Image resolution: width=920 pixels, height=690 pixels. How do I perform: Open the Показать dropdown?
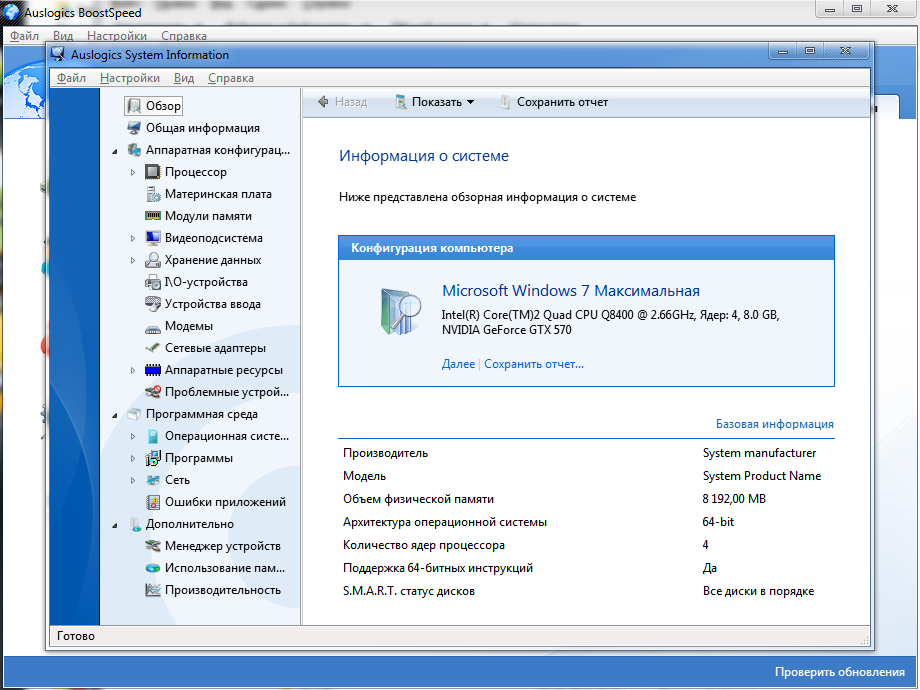coord(435,102)
